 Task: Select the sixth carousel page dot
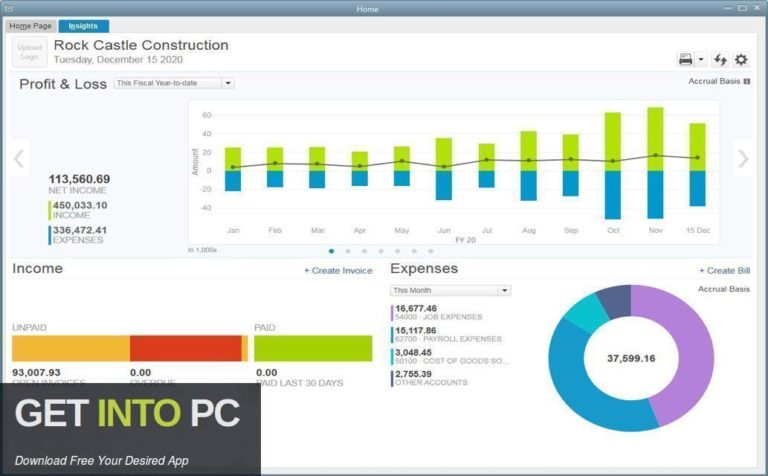coord(414,251)
